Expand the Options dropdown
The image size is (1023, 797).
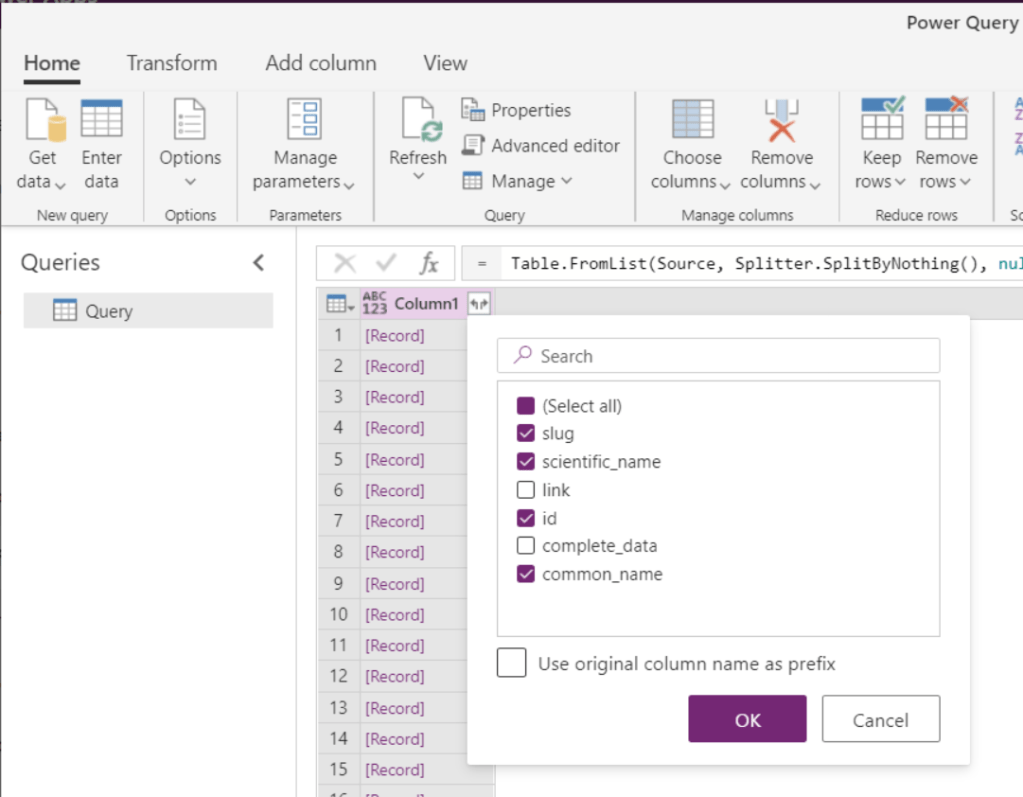coord(190,182)
